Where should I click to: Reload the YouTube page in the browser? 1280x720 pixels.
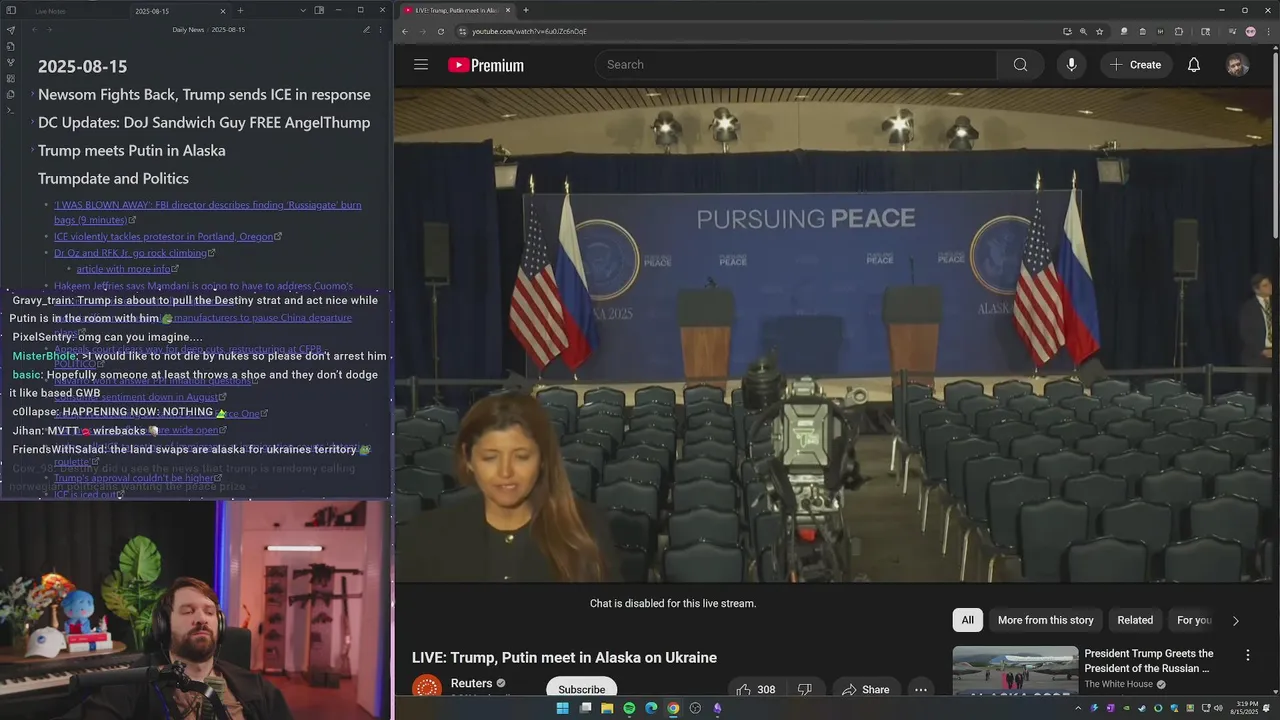pos(441,31)
